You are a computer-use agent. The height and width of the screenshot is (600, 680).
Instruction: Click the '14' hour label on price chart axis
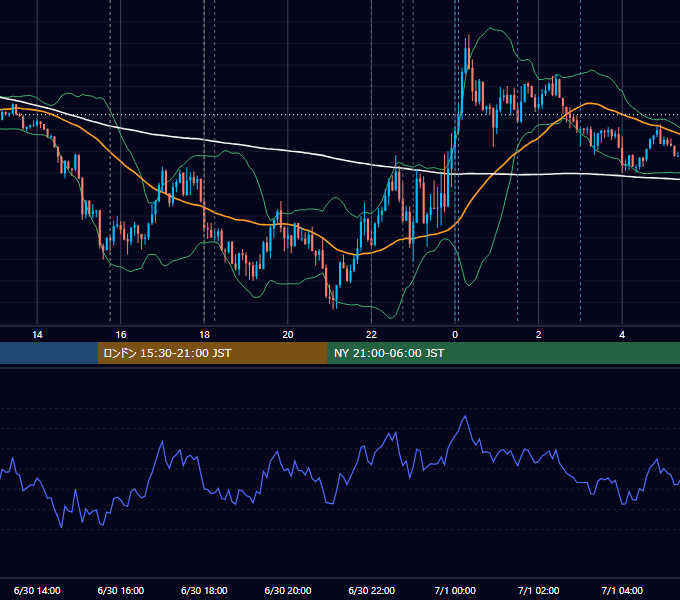pyautogui.click(x=37, y=335)
